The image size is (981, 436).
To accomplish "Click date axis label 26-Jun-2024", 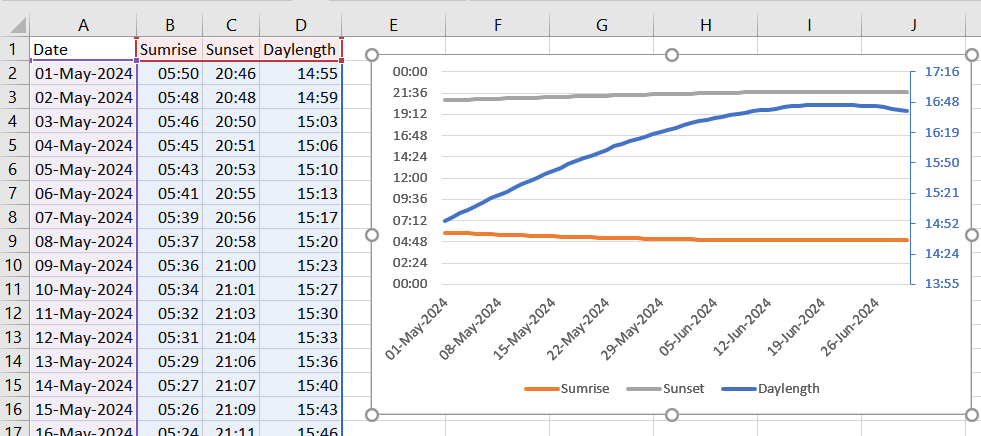I will coord(851,327).
